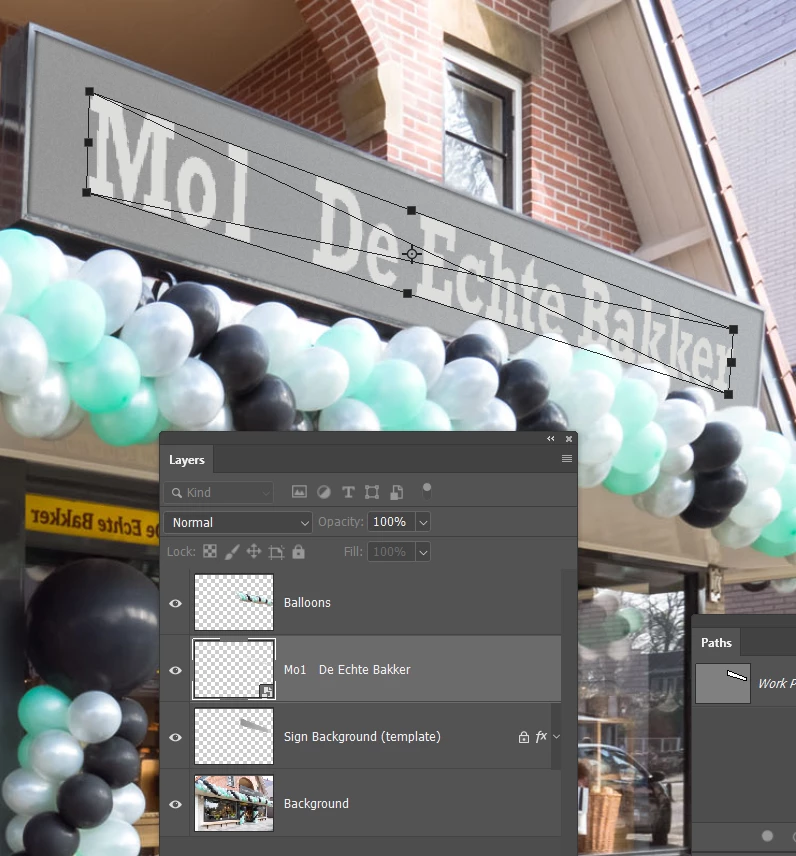The image size is (796, 856).
Task: Open the Fill slider dropdown arrow
Action: point(423,552)
